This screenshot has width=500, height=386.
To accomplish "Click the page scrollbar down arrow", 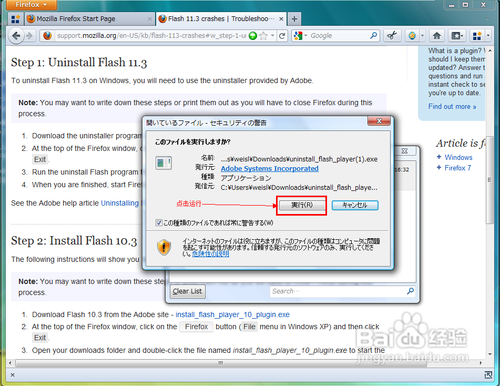I will tap(490, 354).
